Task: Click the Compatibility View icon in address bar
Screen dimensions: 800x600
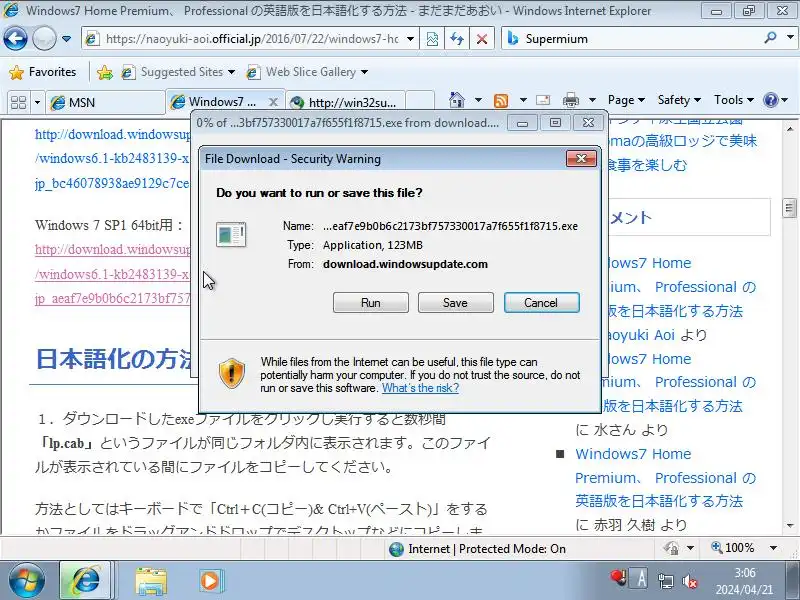Action: pyautogui.click(x=432, y=39)
